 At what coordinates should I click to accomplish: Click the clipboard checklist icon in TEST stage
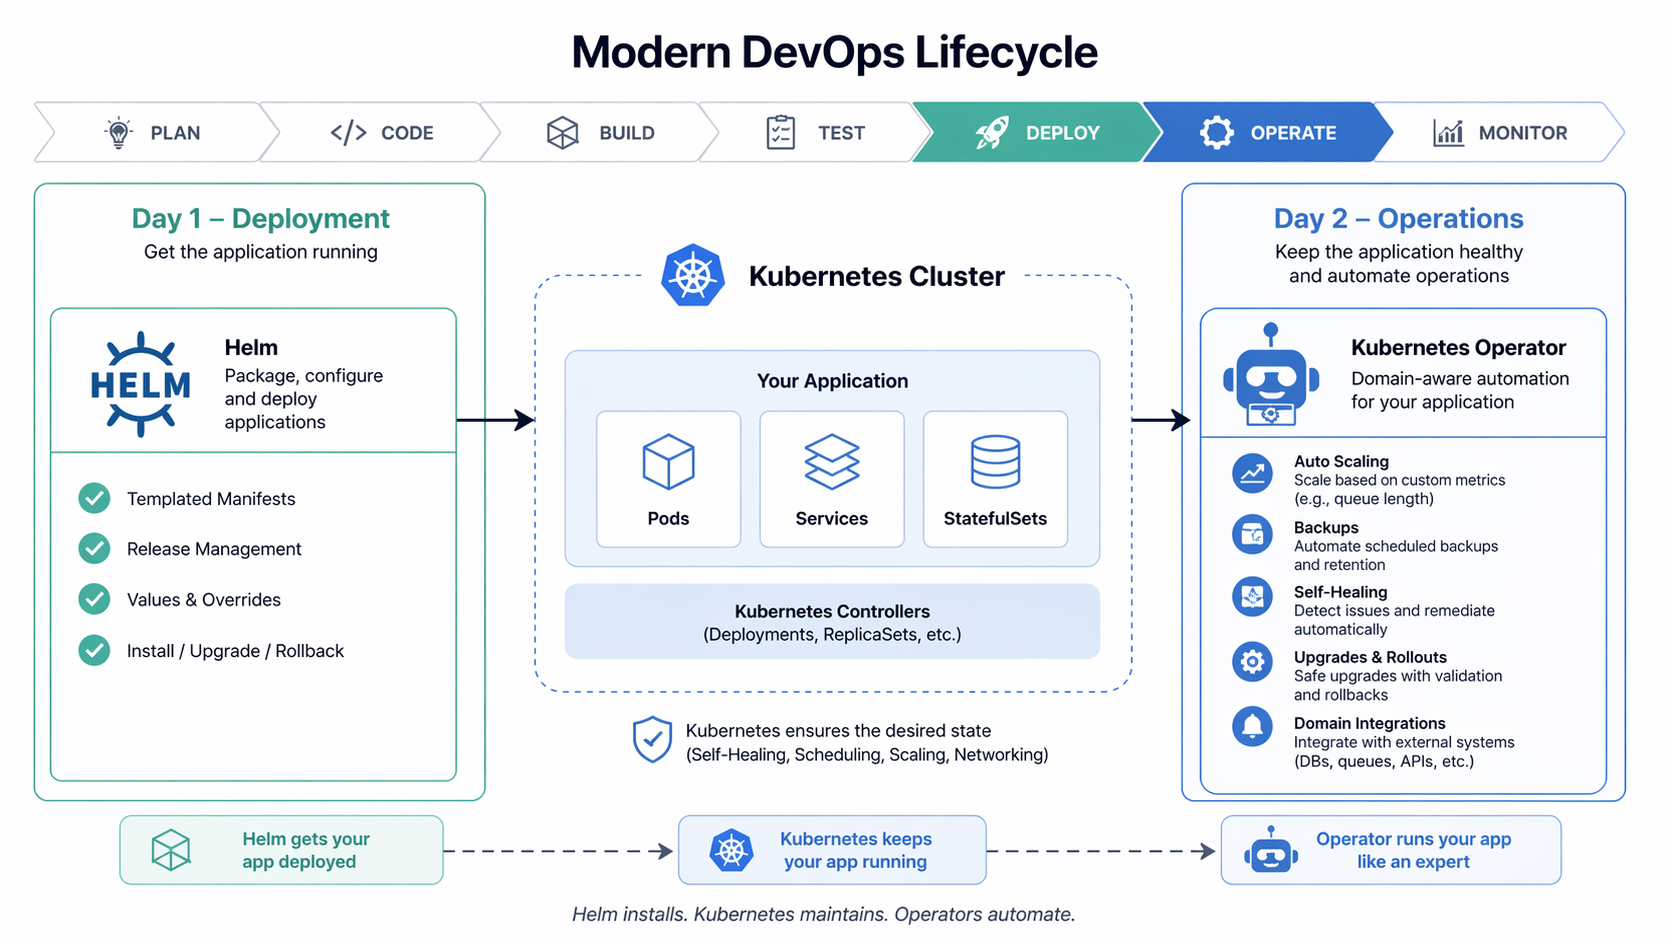click(780, 132)
